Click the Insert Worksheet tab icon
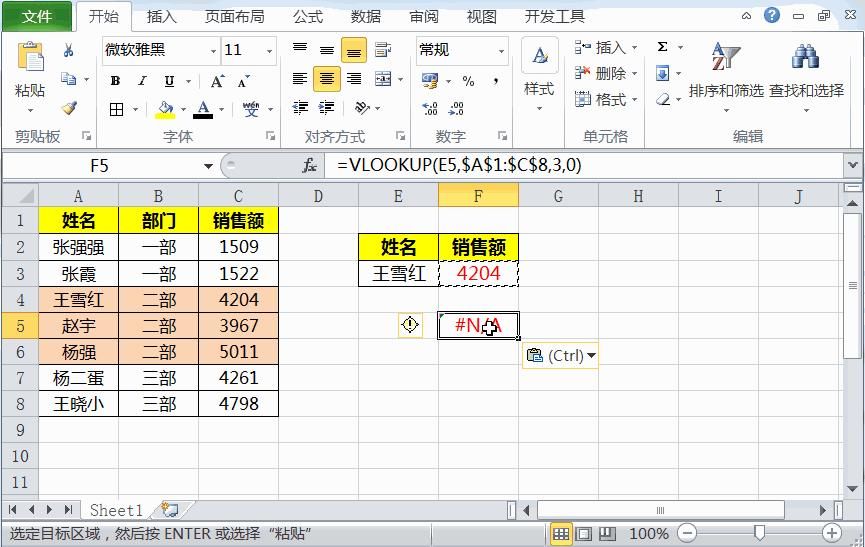 point(169,510)
